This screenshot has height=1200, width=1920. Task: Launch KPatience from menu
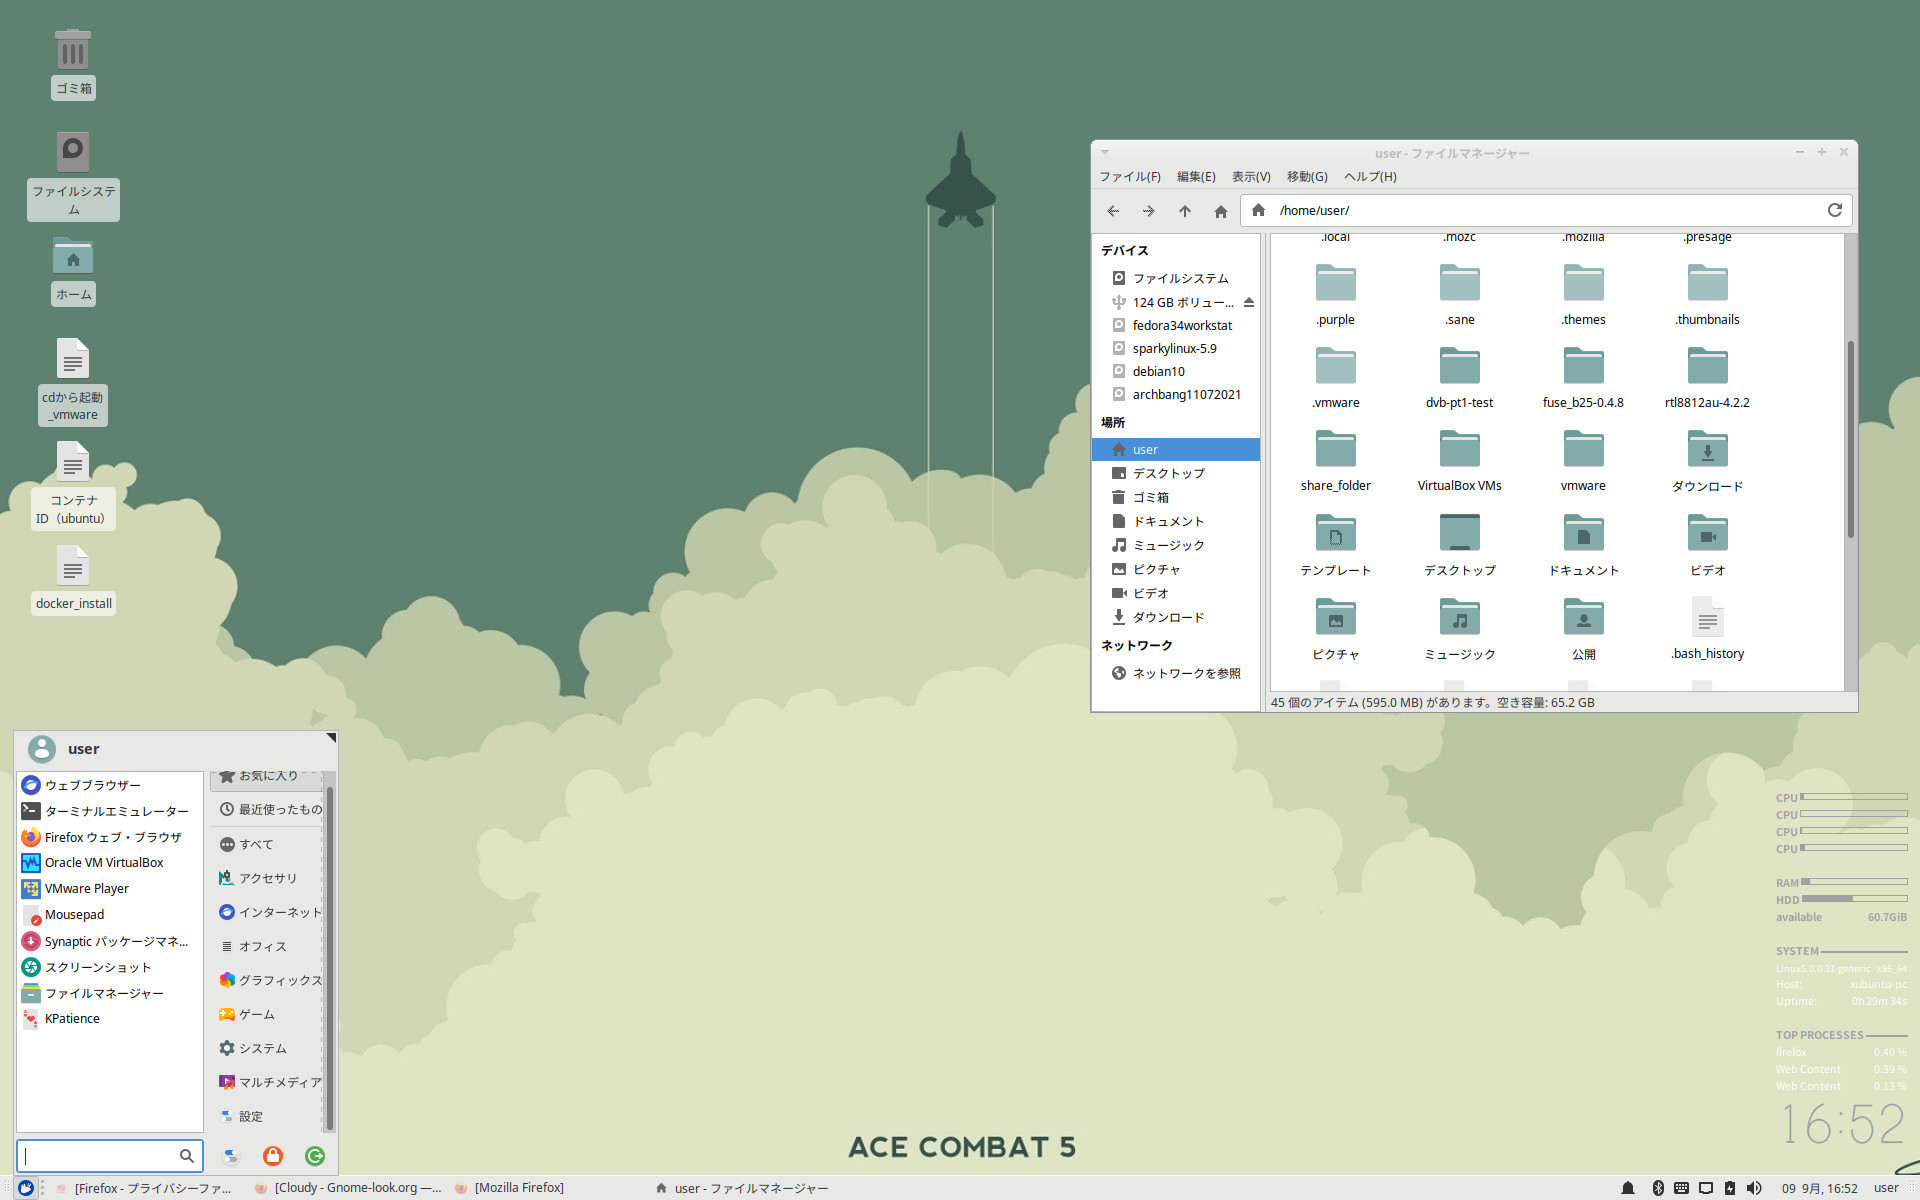click(109, 1018)
